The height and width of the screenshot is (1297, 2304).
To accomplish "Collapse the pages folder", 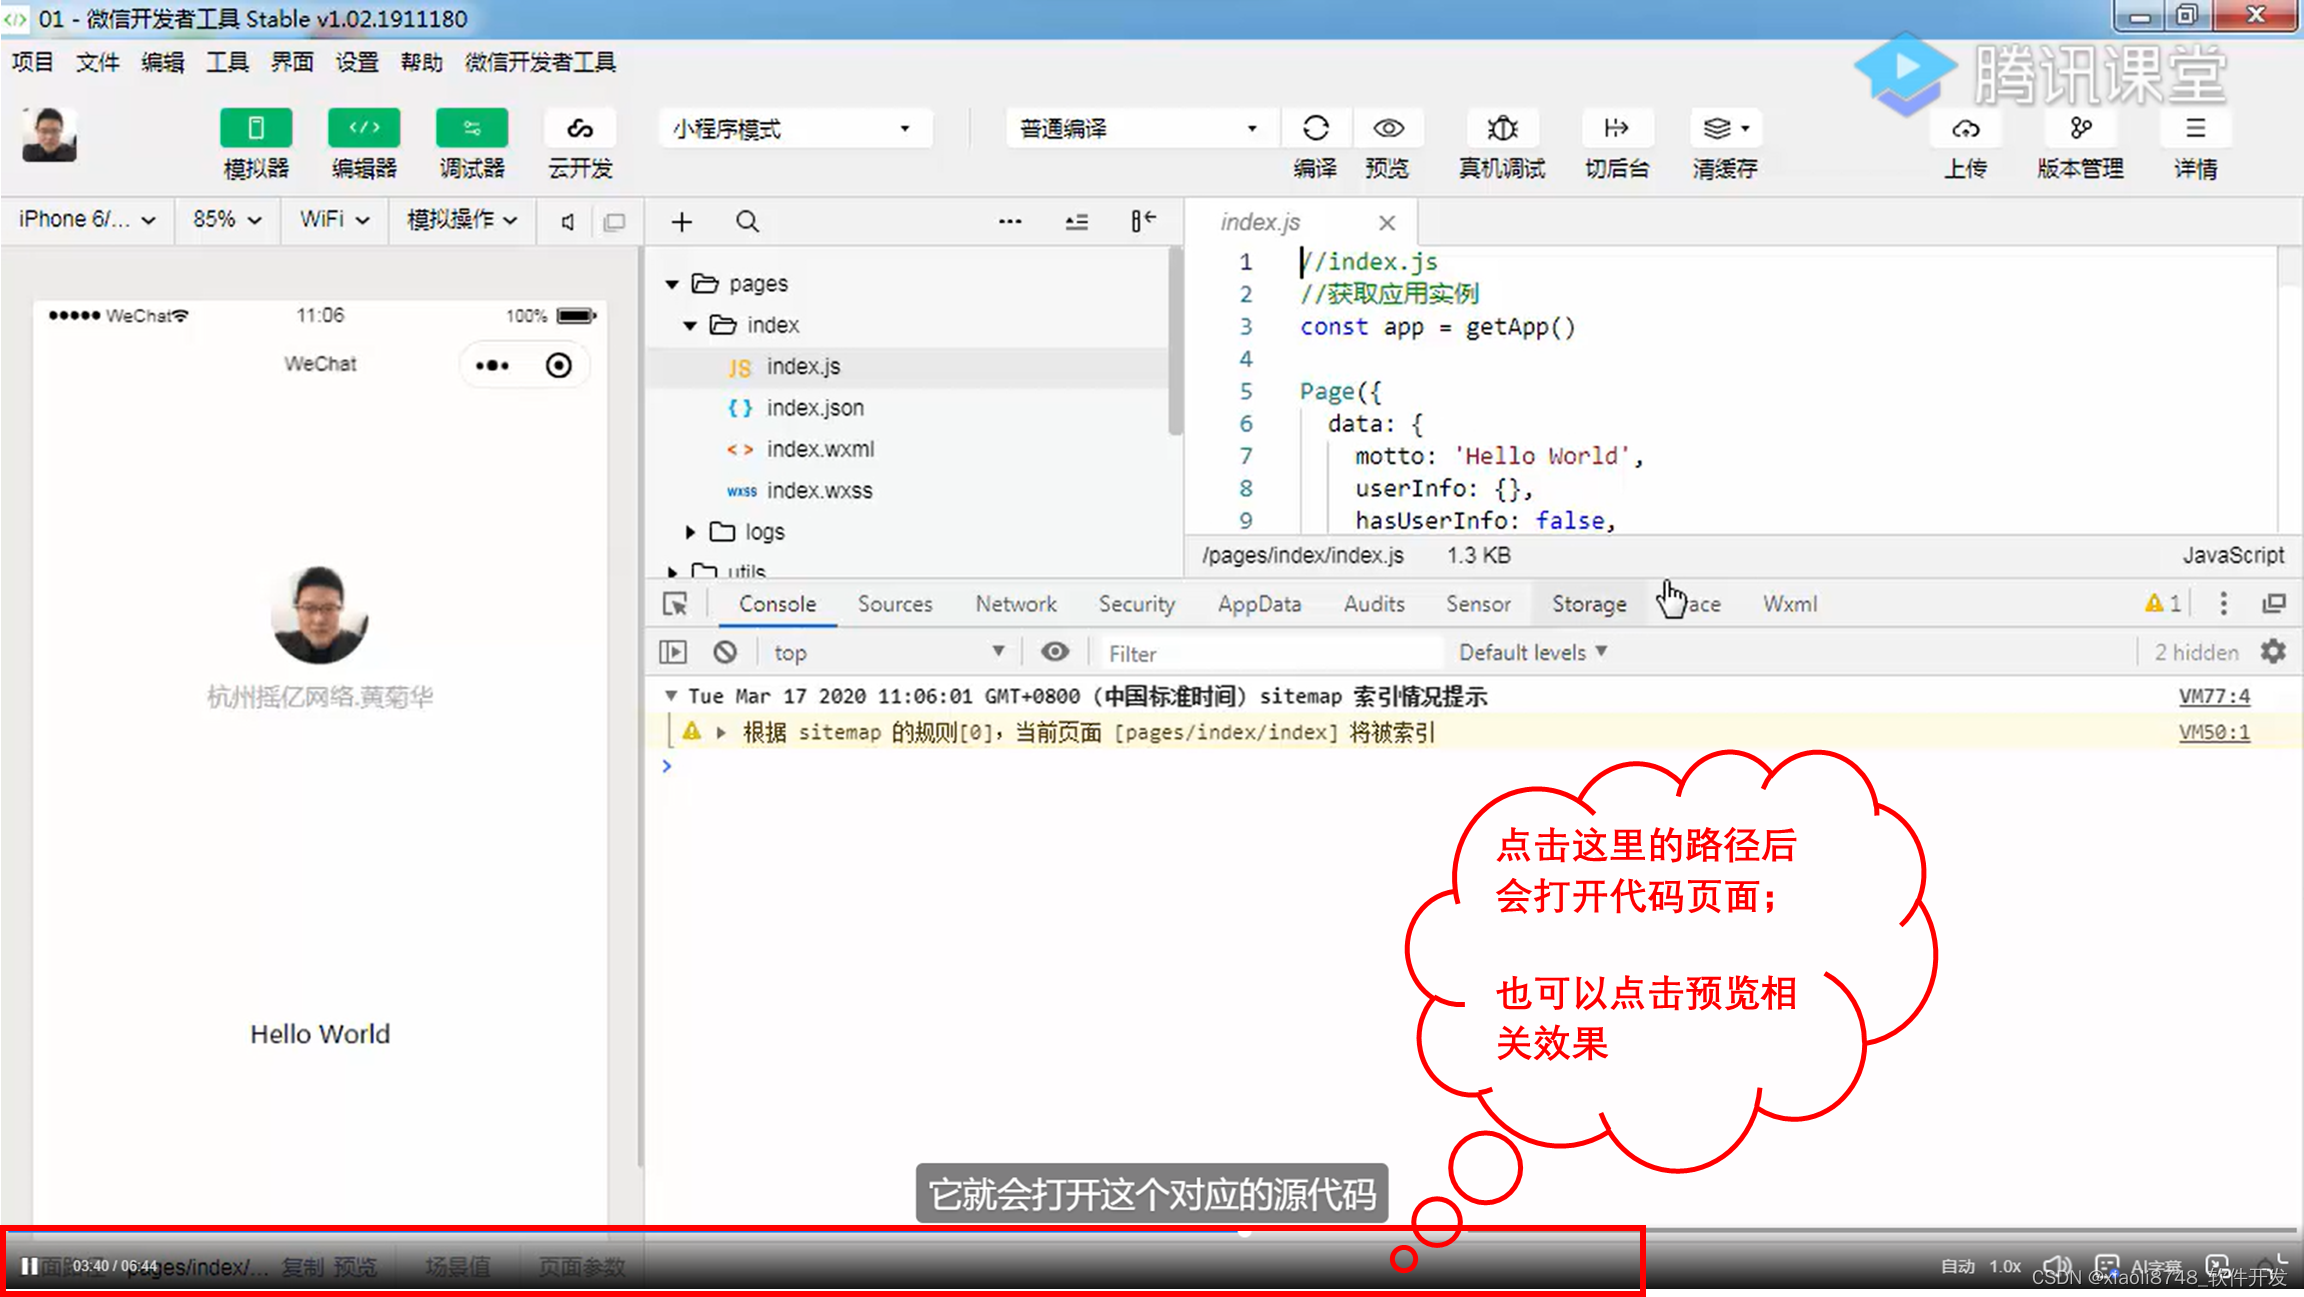I will coord(672,284).
